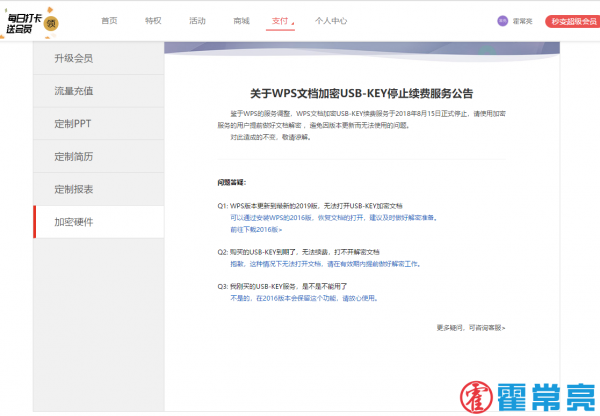
Task: Select 加密硬件 in the sidebar
Action: (99, 222)
